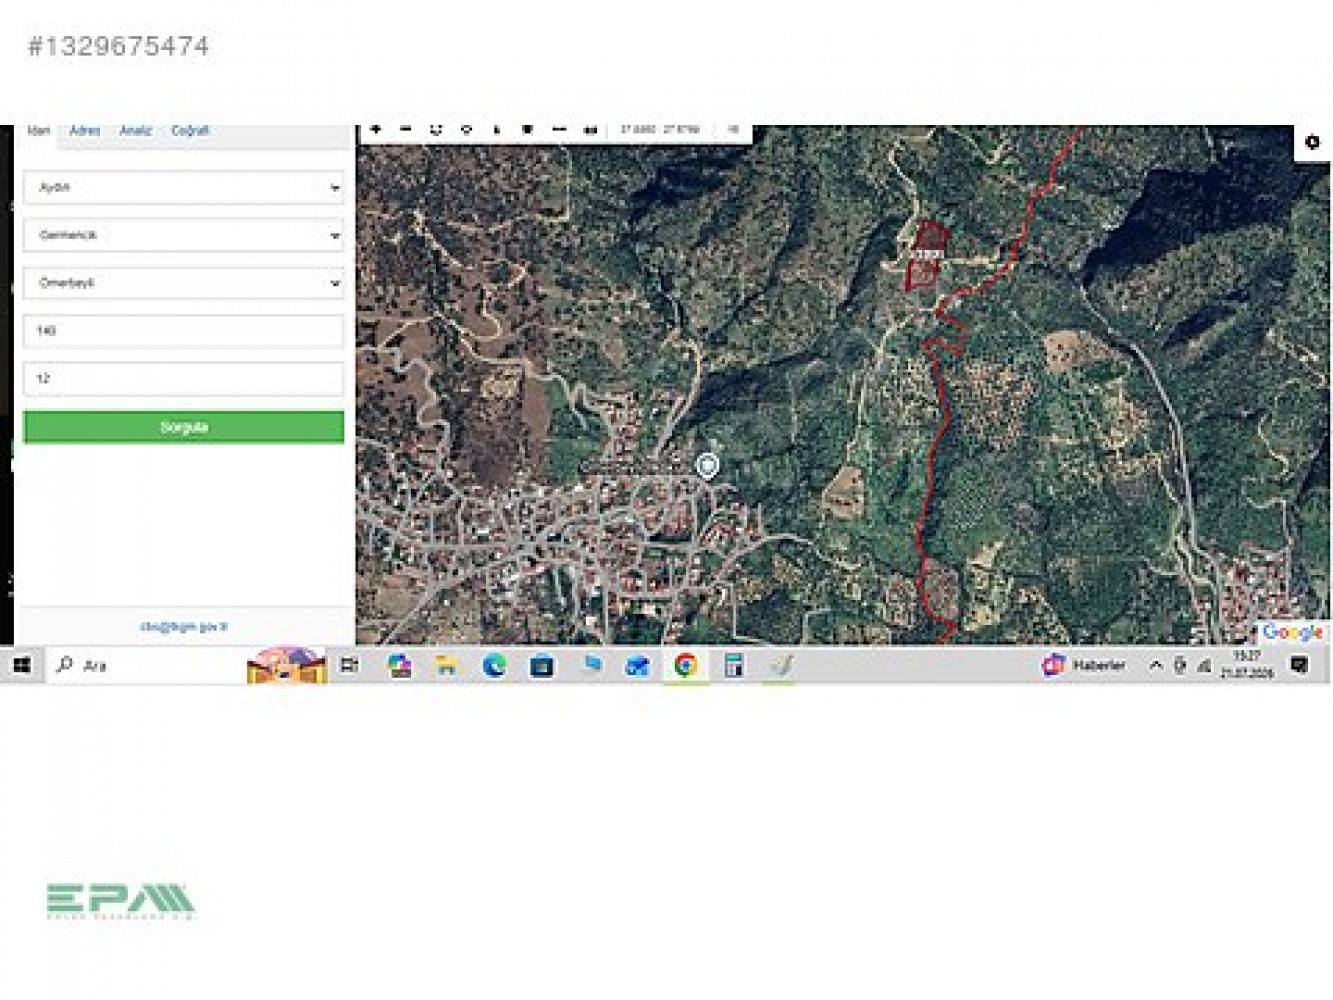Viewport: 1333px width, 1000px height.
Task: Switch to the Coğrafi tab
Action: [190, 130]
